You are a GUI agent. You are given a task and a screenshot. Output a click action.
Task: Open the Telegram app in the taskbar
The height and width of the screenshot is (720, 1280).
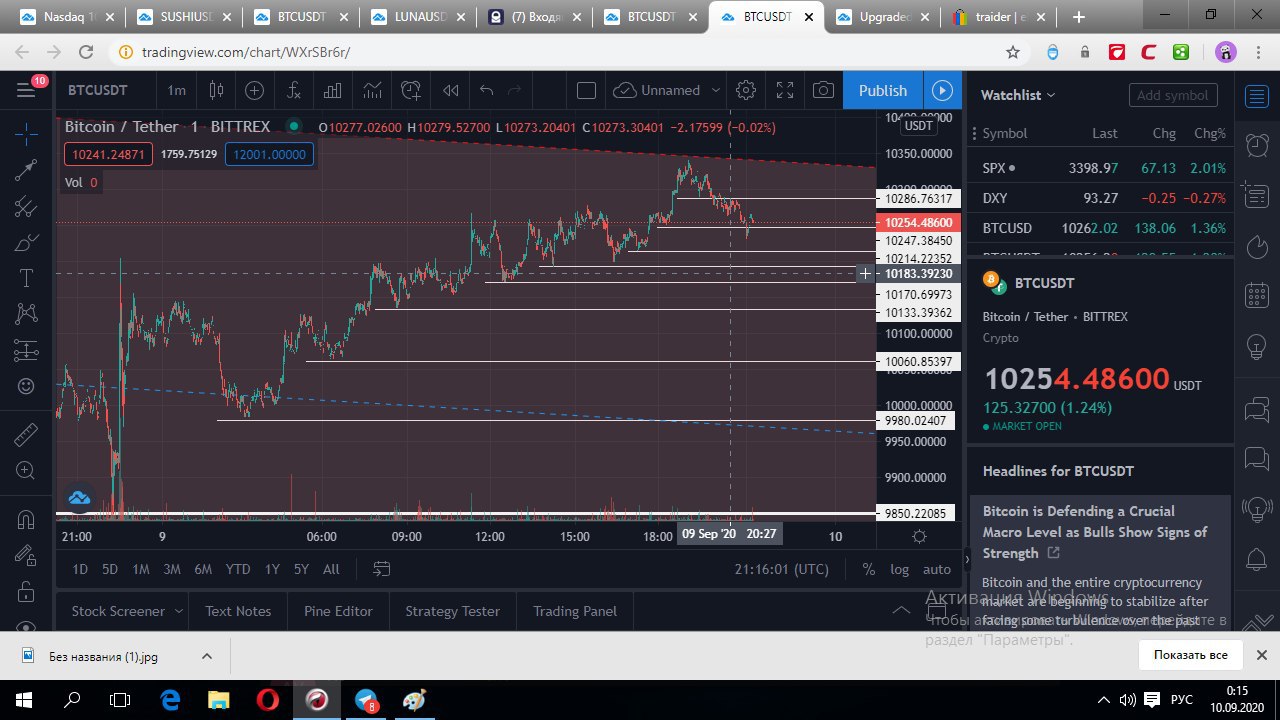(x=366, y=700)
